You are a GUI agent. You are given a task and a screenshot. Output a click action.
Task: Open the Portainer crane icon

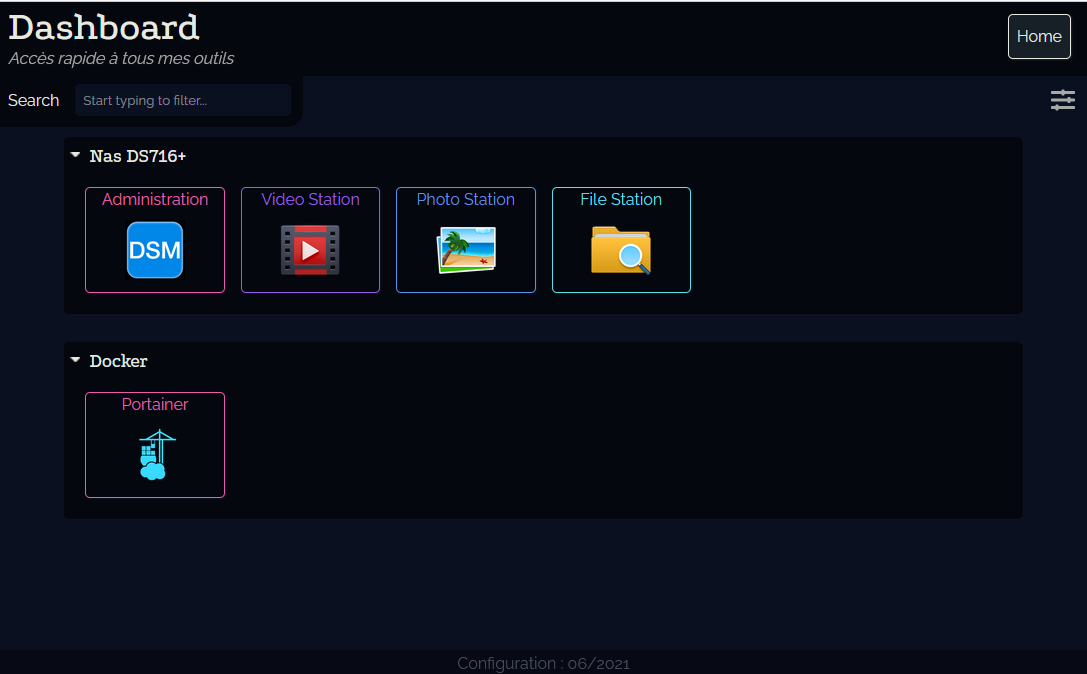[x=157, y=455]
